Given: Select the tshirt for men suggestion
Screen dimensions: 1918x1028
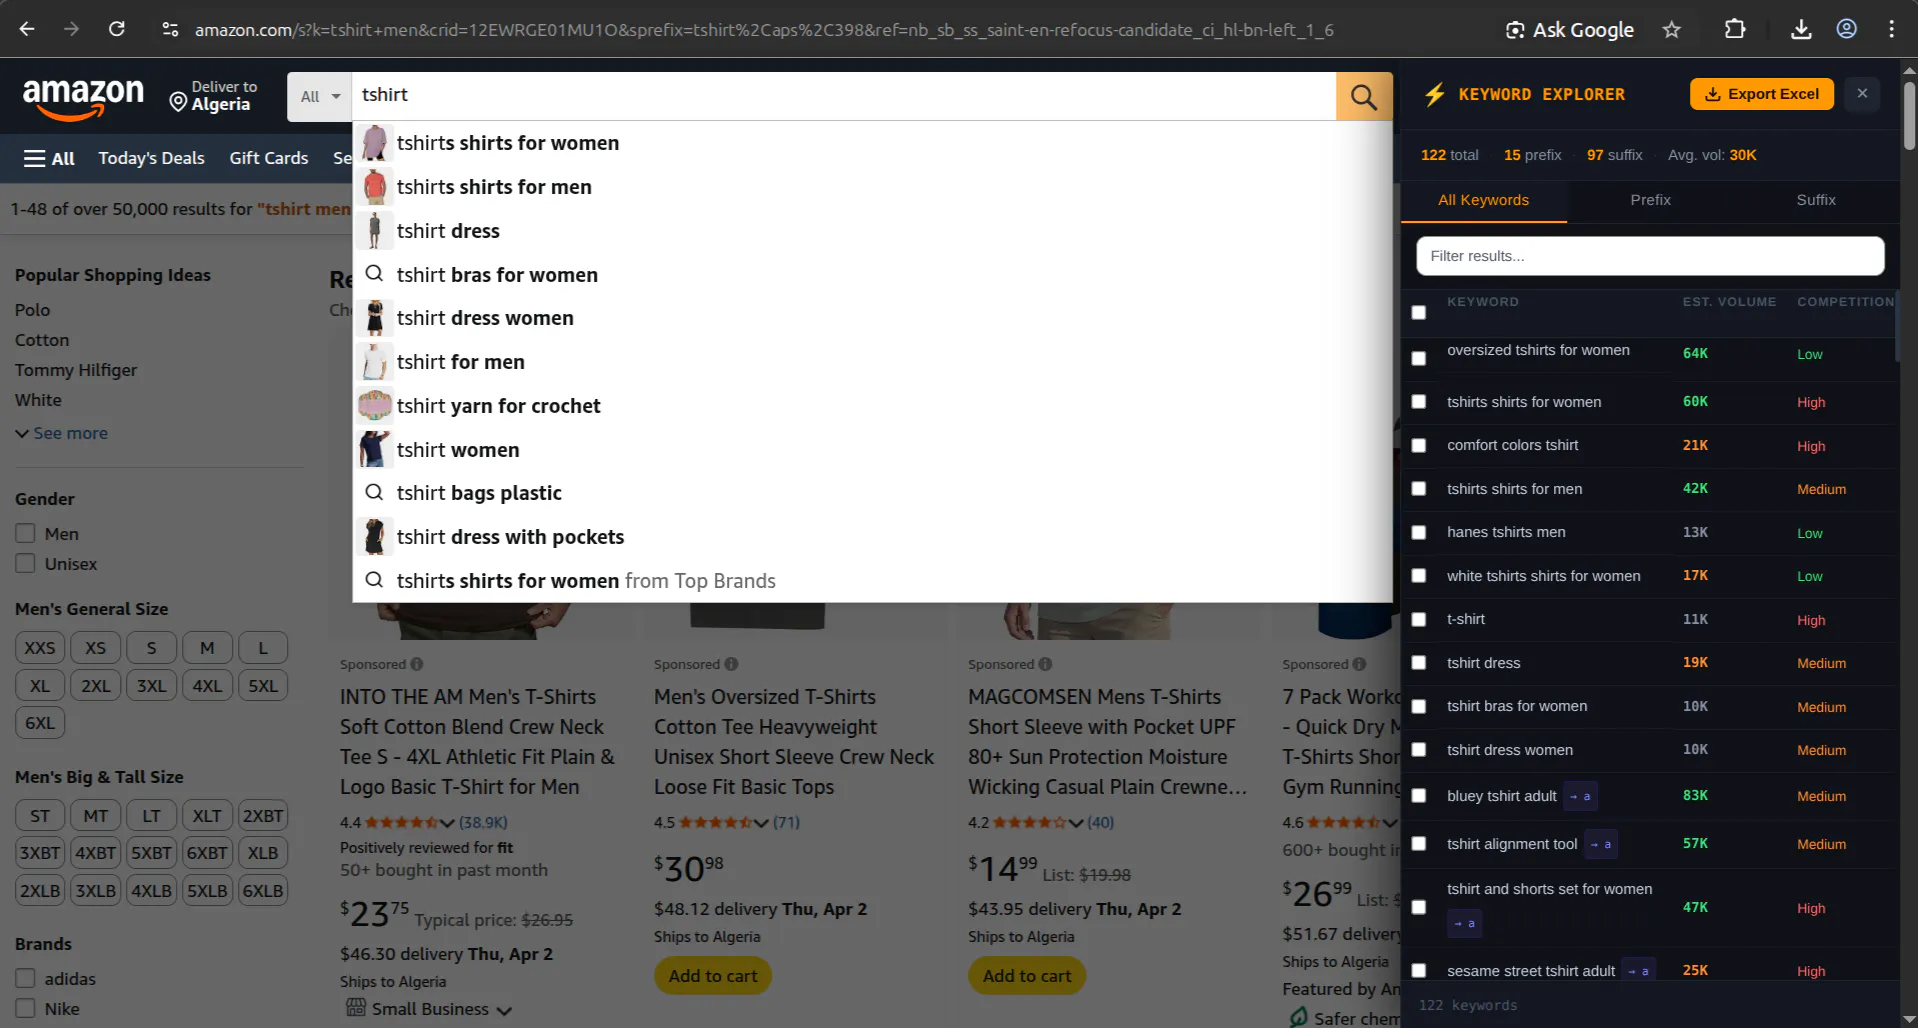Looking at the screenshot, I should point(872,362).
